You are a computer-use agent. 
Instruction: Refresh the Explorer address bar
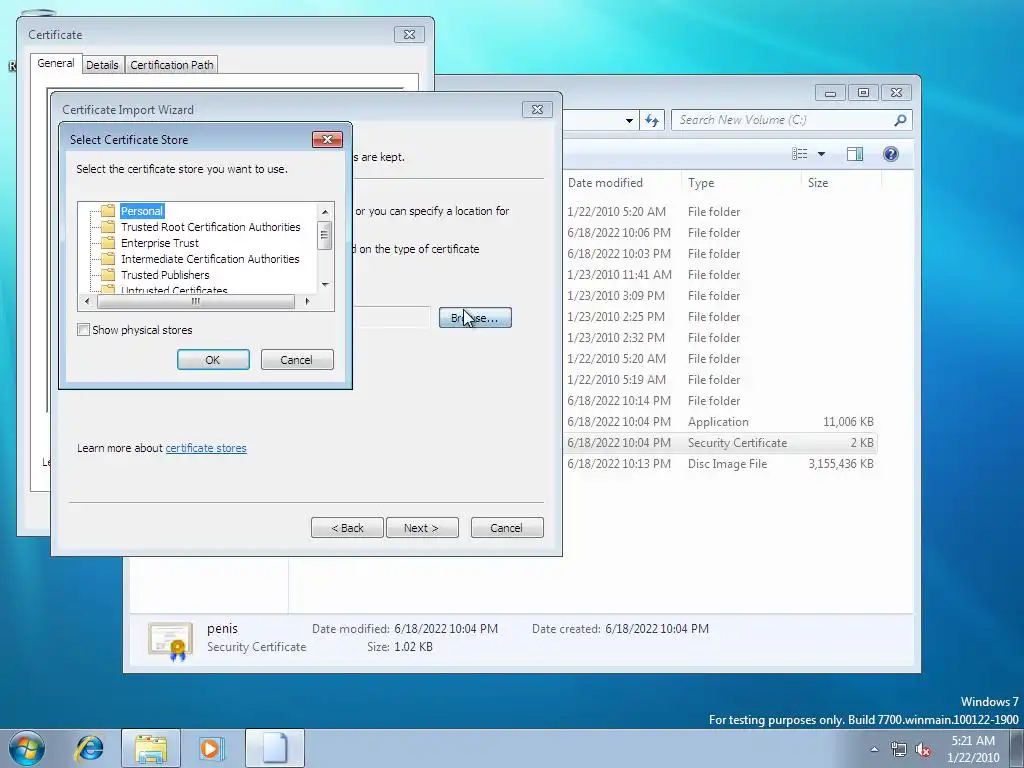[652, 120]
